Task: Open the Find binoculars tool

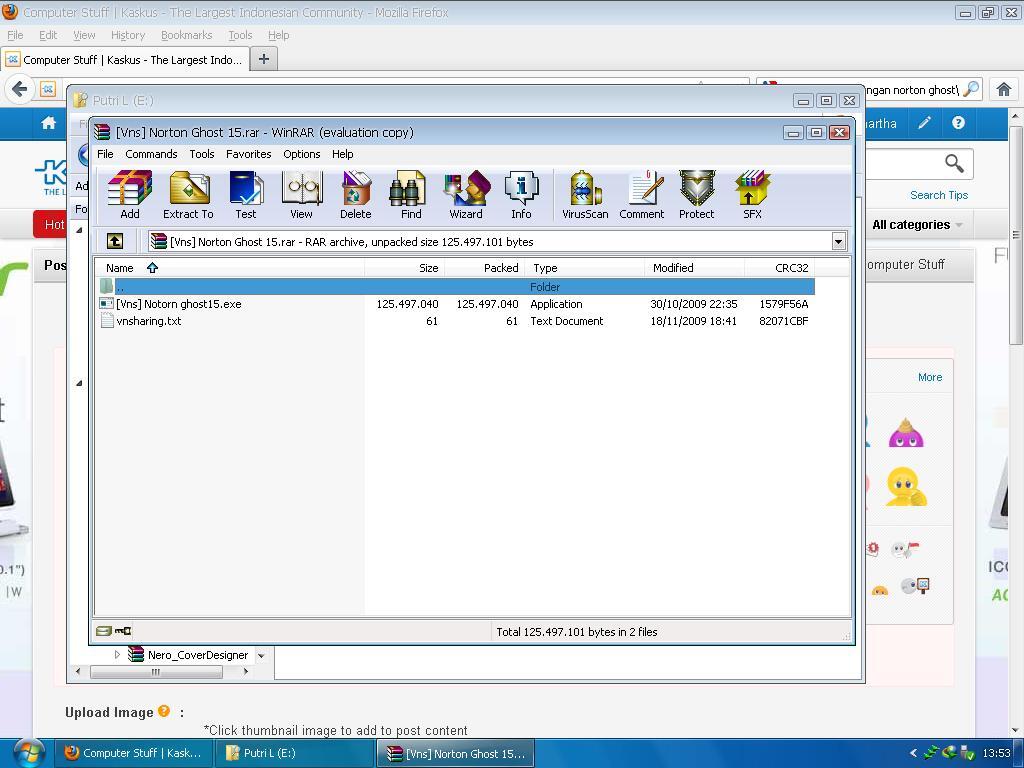Action: coord(410,194)
